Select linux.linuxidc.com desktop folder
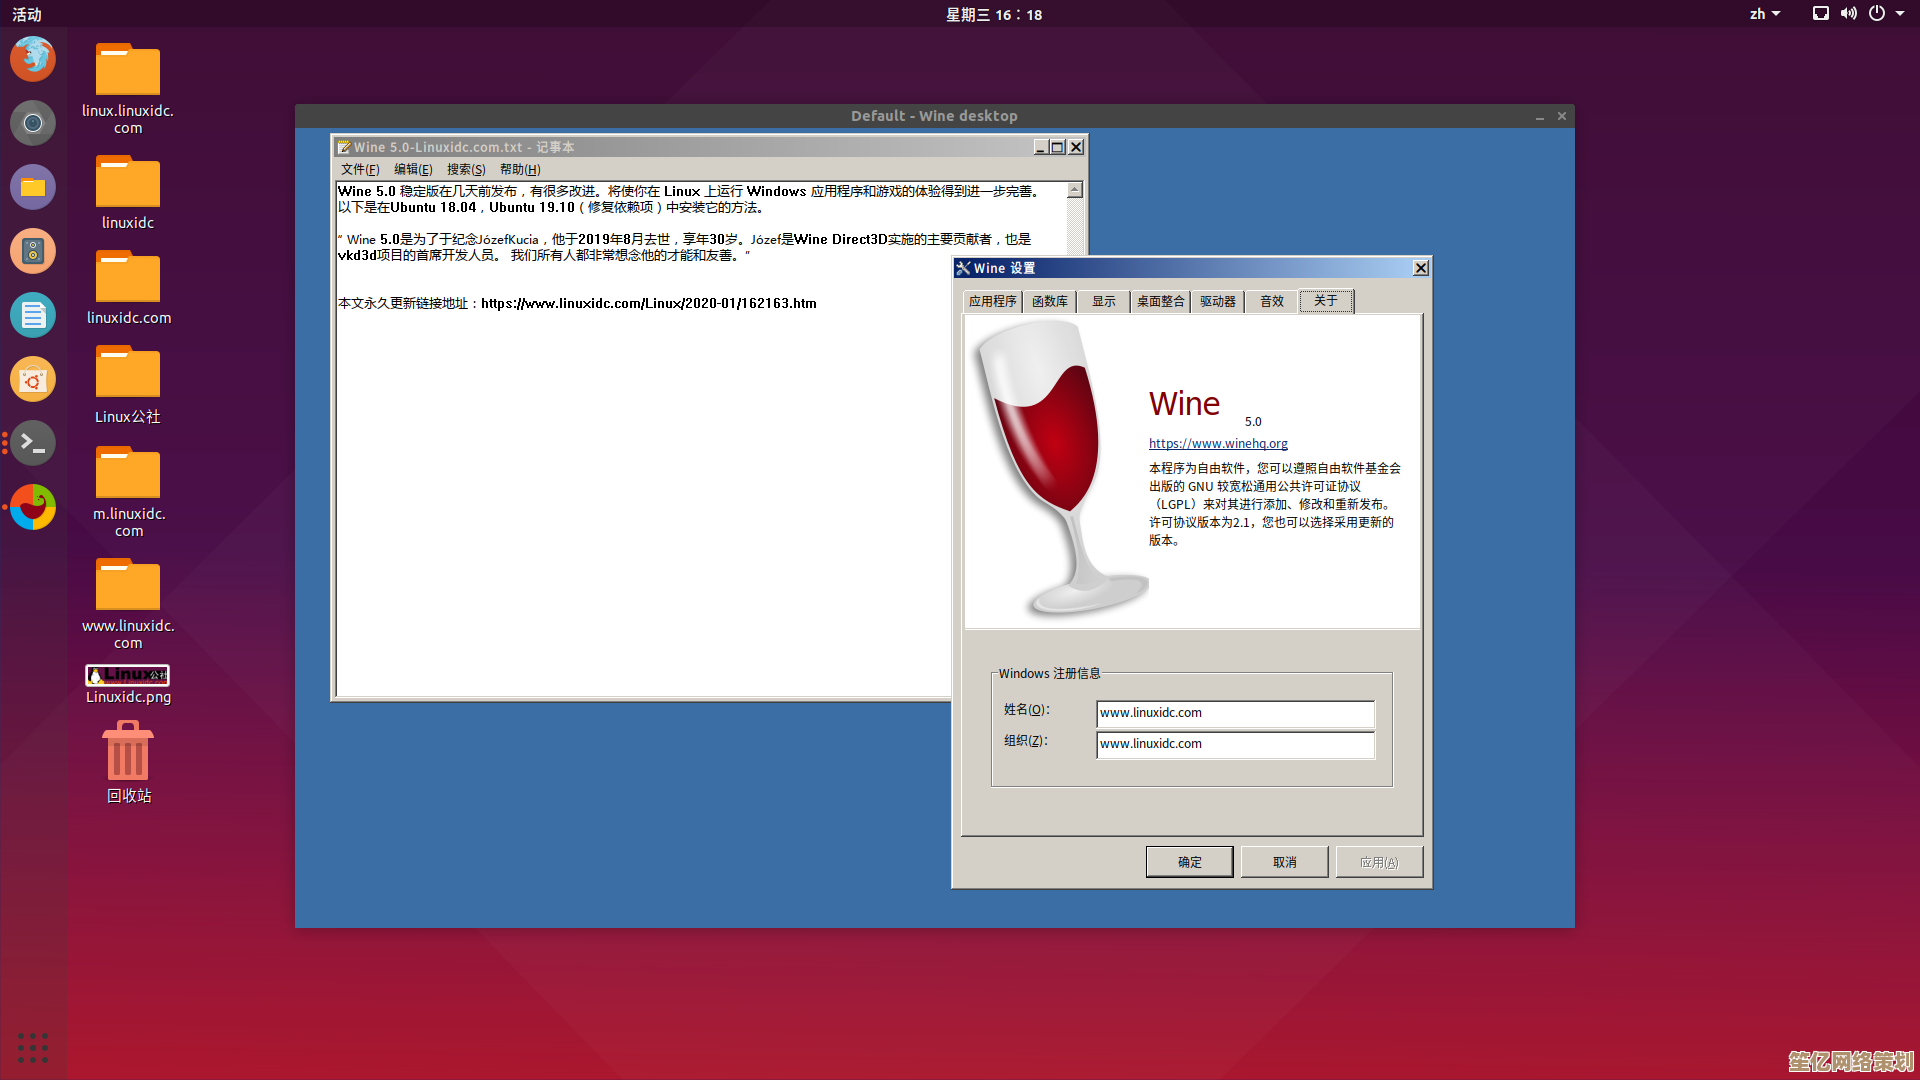Screen dimensions: 1920x1080 coord(128,89)
